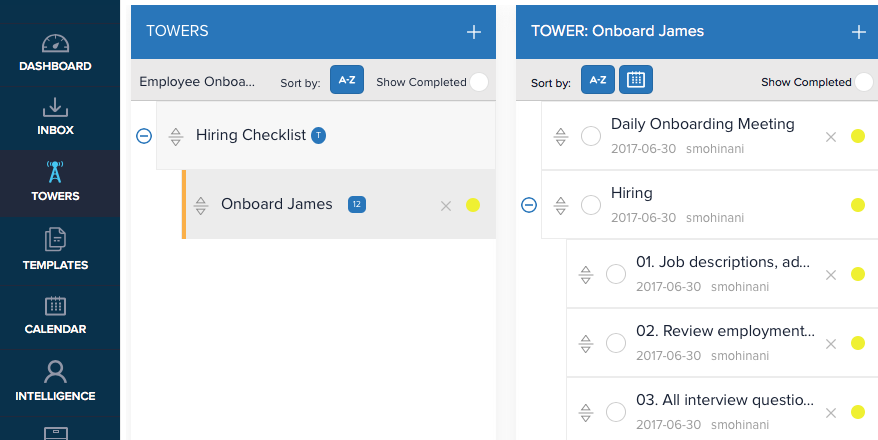
Task: Select the Onboard James tower
Action: pos(277,204)
